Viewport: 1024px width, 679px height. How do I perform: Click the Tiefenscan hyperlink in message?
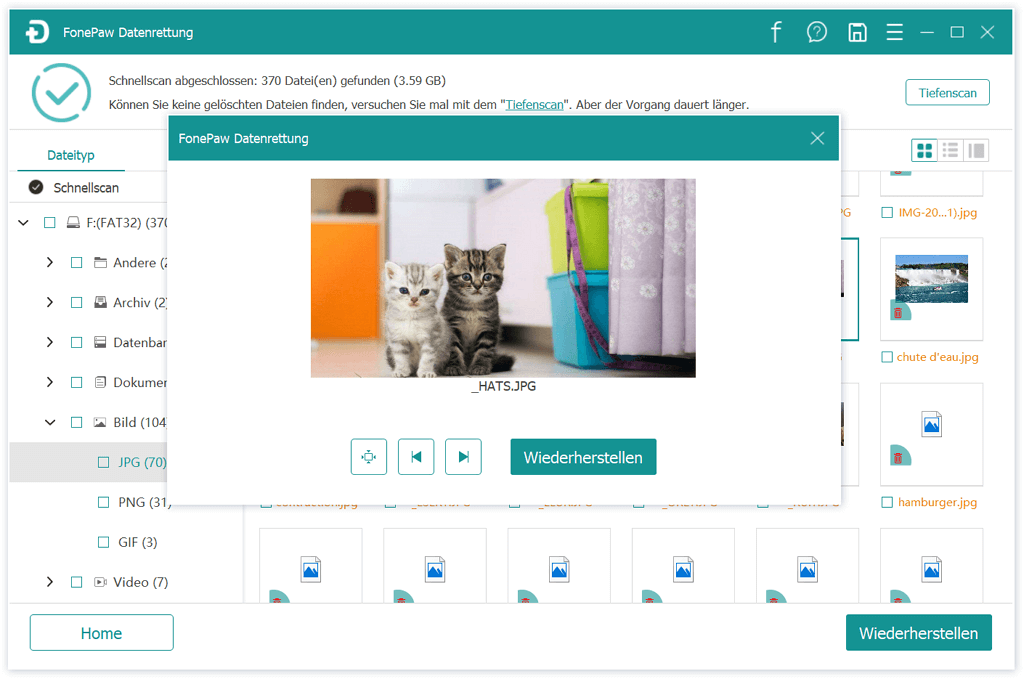tap(534, 104)
